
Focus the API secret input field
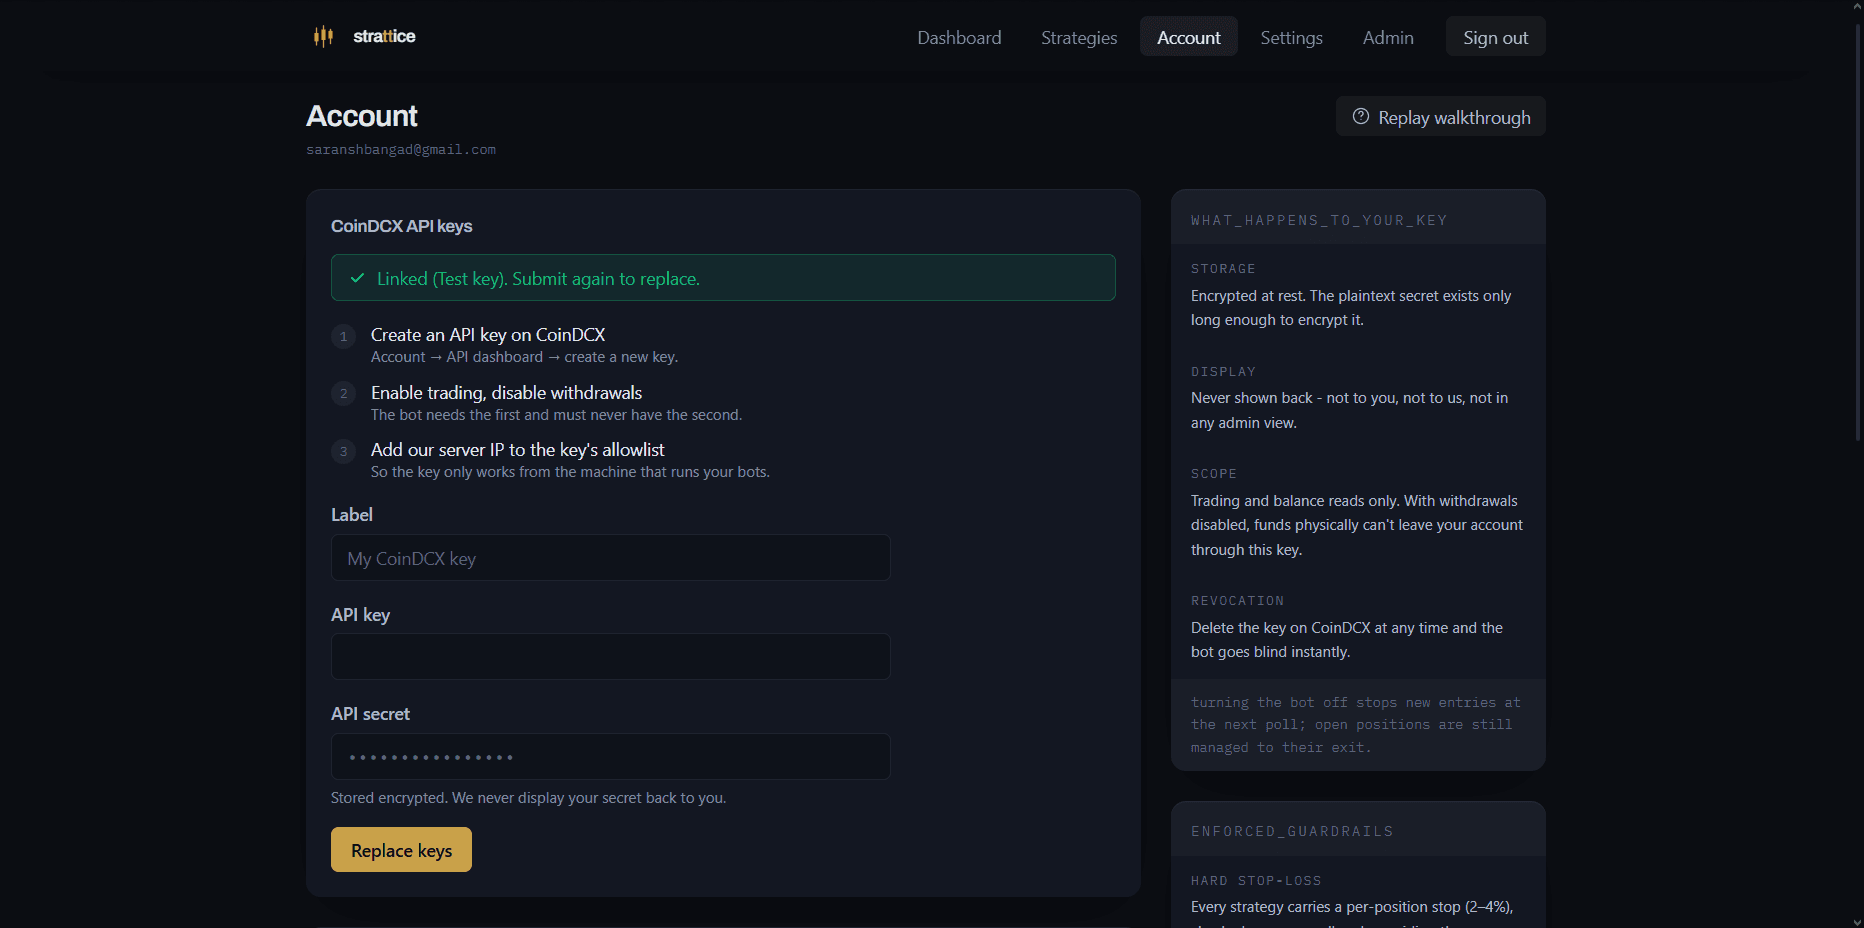pos(611,757)
